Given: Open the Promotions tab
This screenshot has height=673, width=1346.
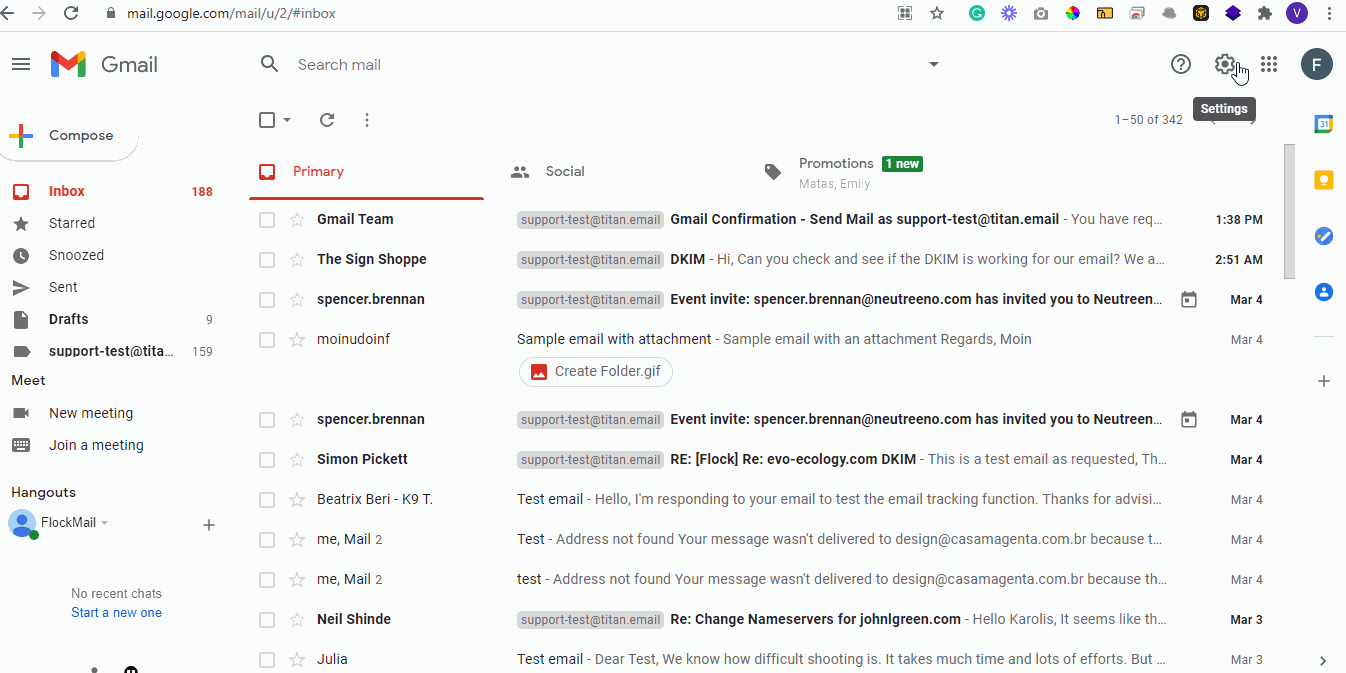Looking at the screenshot, I should click(x=836, y=163).
